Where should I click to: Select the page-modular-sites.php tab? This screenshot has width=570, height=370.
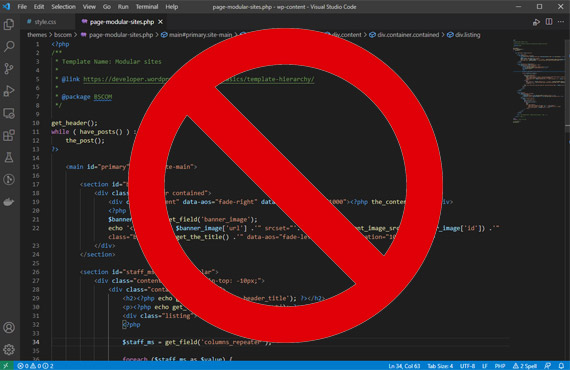point(121,22)
